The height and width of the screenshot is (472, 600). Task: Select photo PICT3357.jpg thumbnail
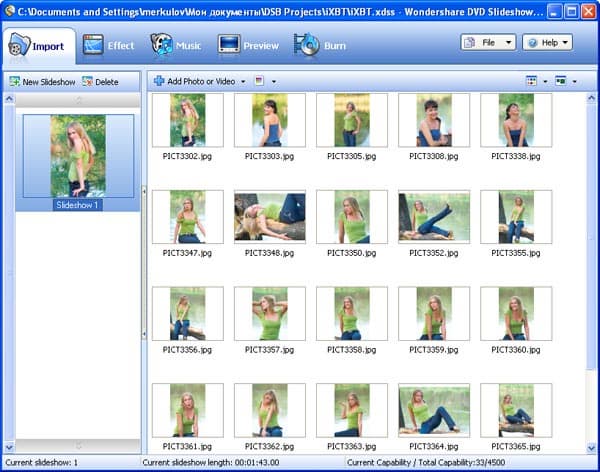(270, 314)
